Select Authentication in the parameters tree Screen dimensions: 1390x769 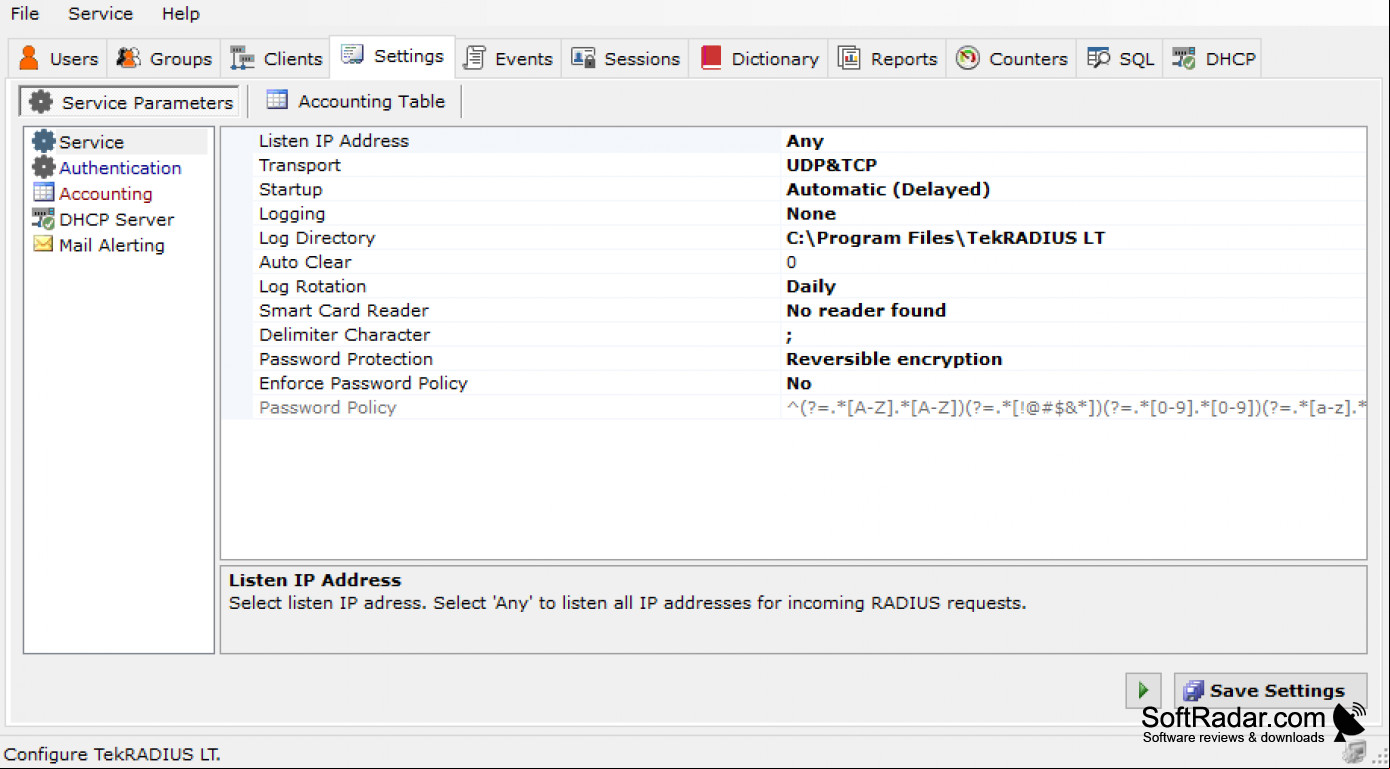click(120, 168)
